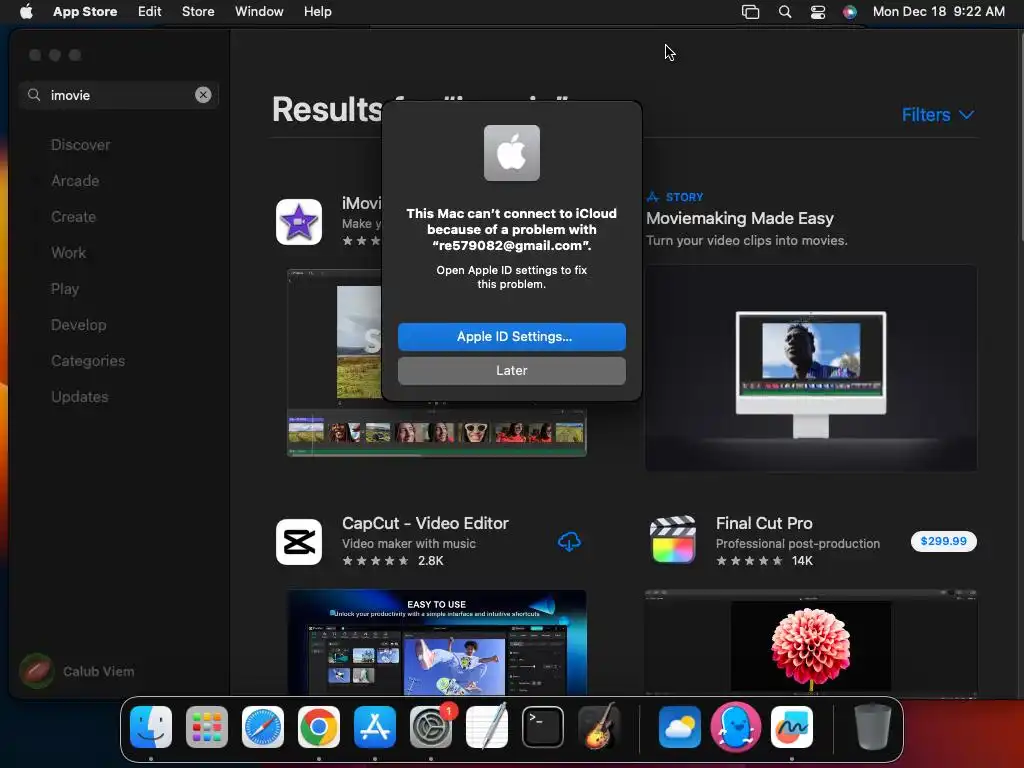1024x768 pixels.
Task: Open the iMac story thumbnail
Action: pos(811,368)
